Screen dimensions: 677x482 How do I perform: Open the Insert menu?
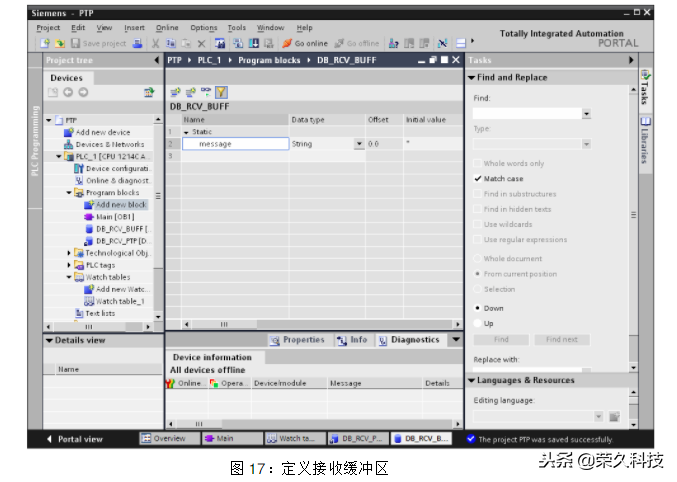[134, 28]
